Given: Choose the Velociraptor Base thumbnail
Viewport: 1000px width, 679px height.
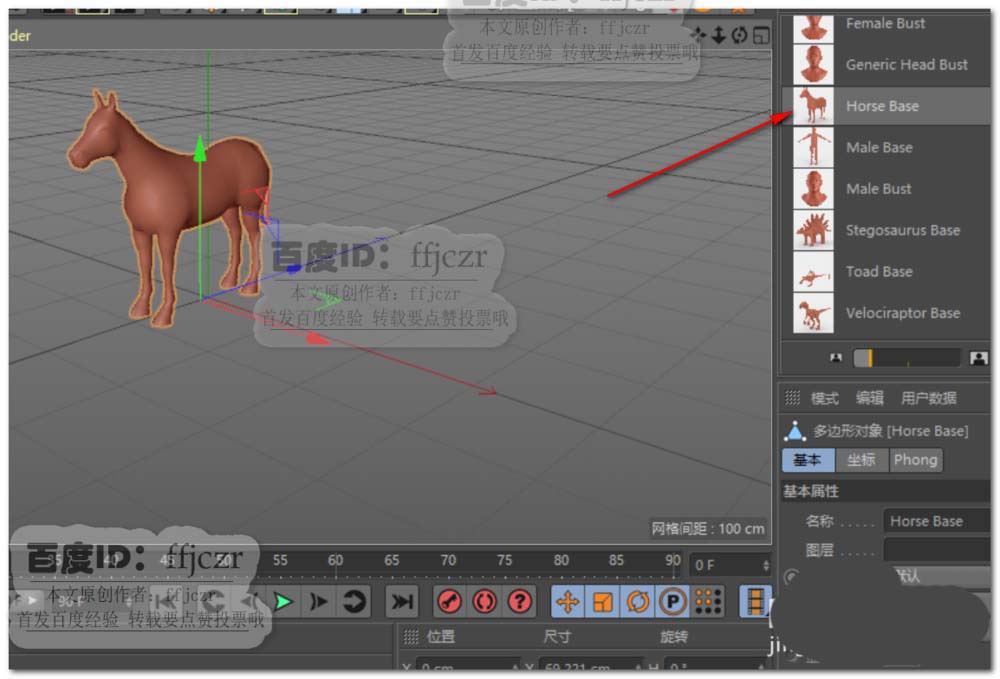Looking at the screenshot, I should click(813, 313).
